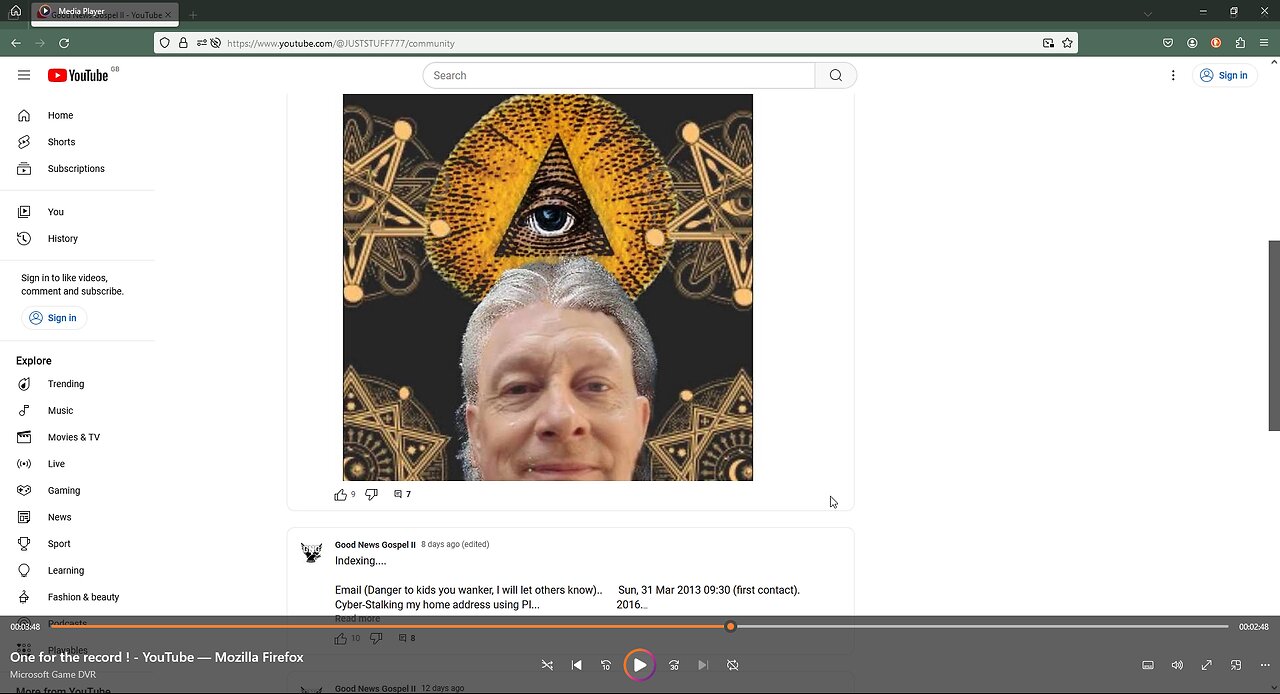Open the YouTube hamburger guide menu

point(24,75)
